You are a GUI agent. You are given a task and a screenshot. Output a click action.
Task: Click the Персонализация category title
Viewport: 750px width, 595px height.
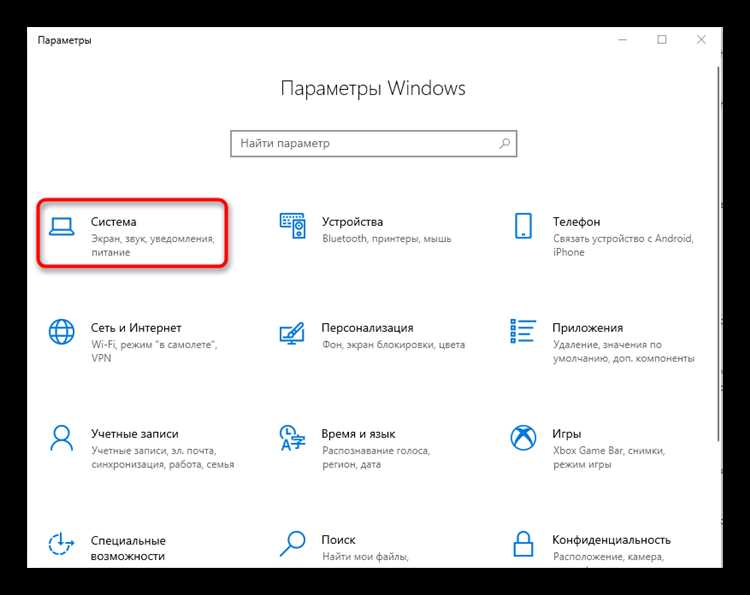click(367, 328)
